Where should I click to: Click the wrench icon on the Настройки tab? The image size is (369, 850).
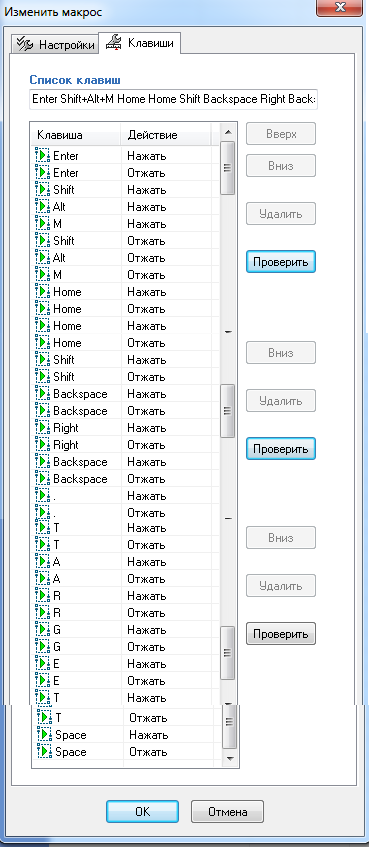point(25,44)
